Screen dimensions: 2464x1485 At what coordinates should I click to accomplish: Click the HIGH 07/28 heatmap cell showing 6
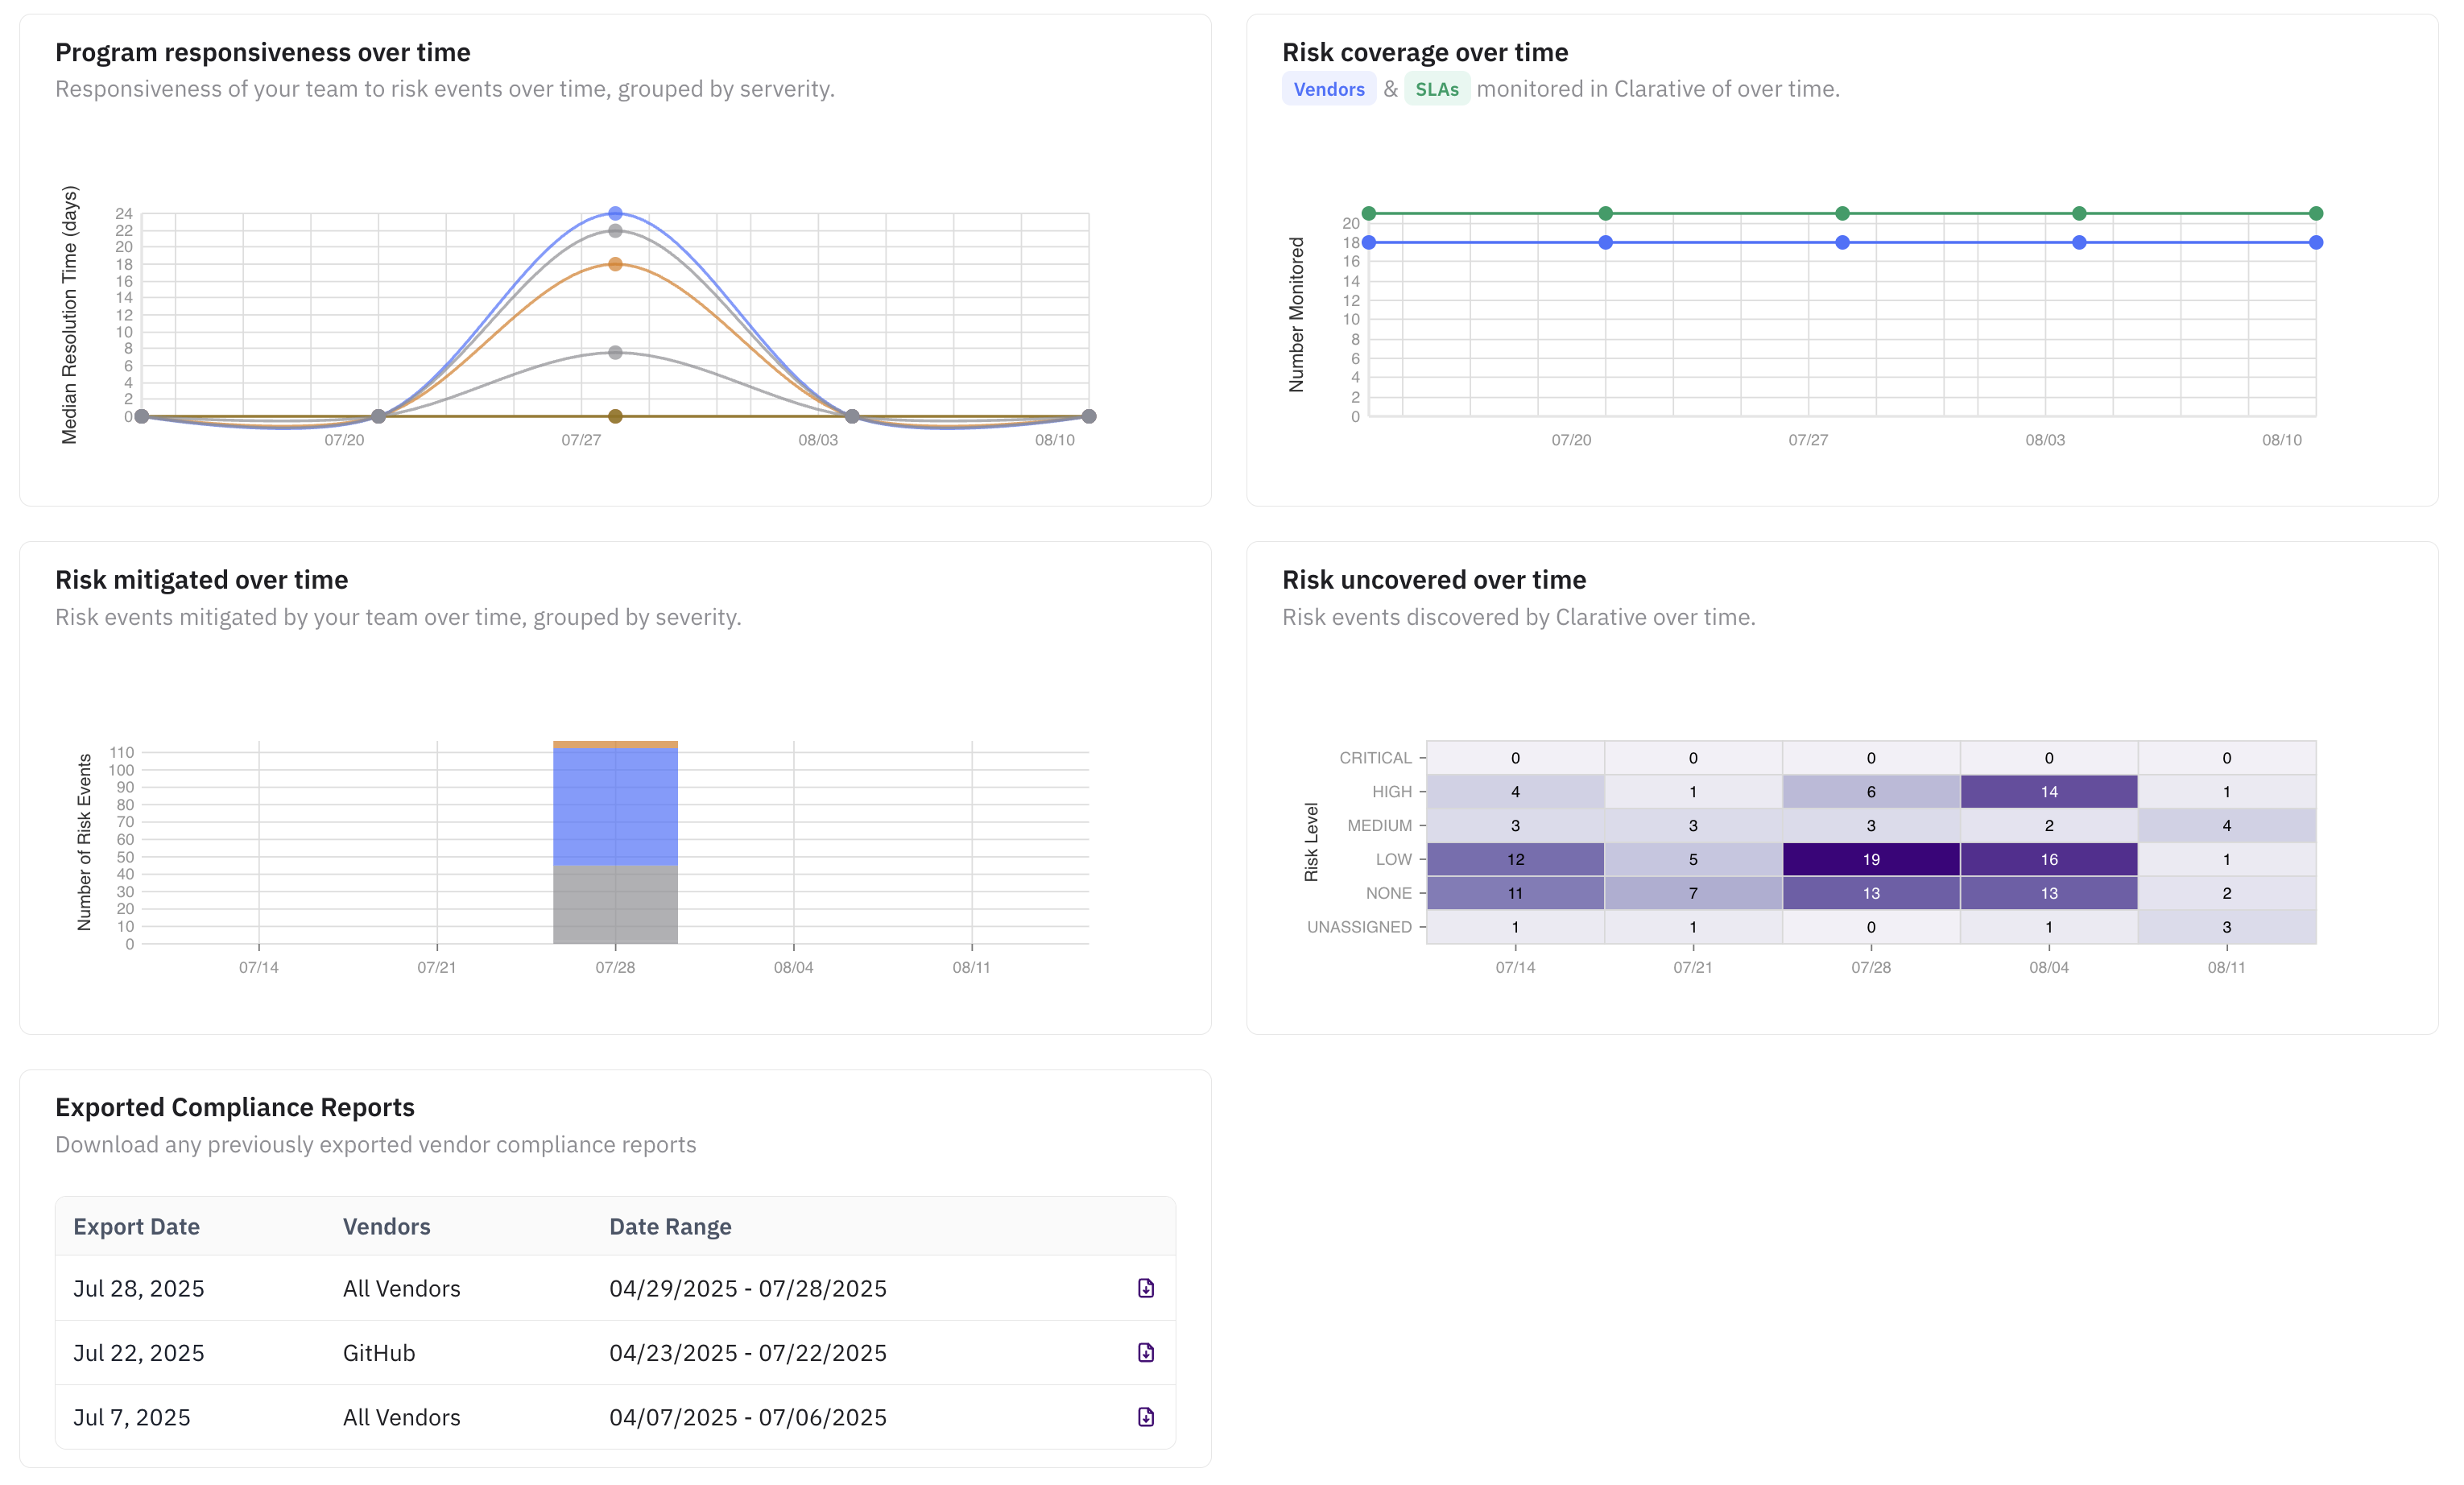pyautogui.click(x=1871, y=791)
